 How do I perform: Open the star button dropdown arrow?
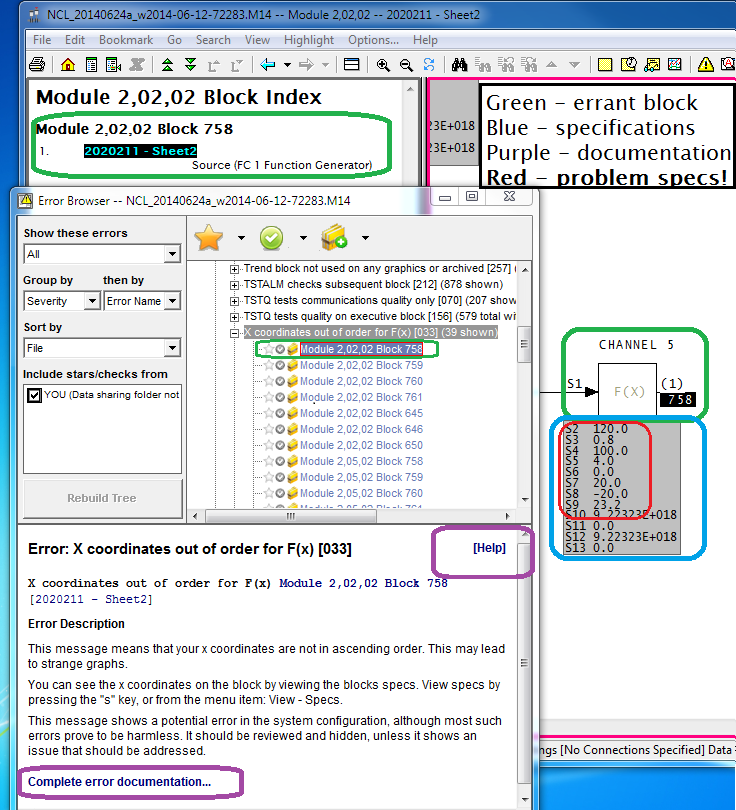point(241,238)
